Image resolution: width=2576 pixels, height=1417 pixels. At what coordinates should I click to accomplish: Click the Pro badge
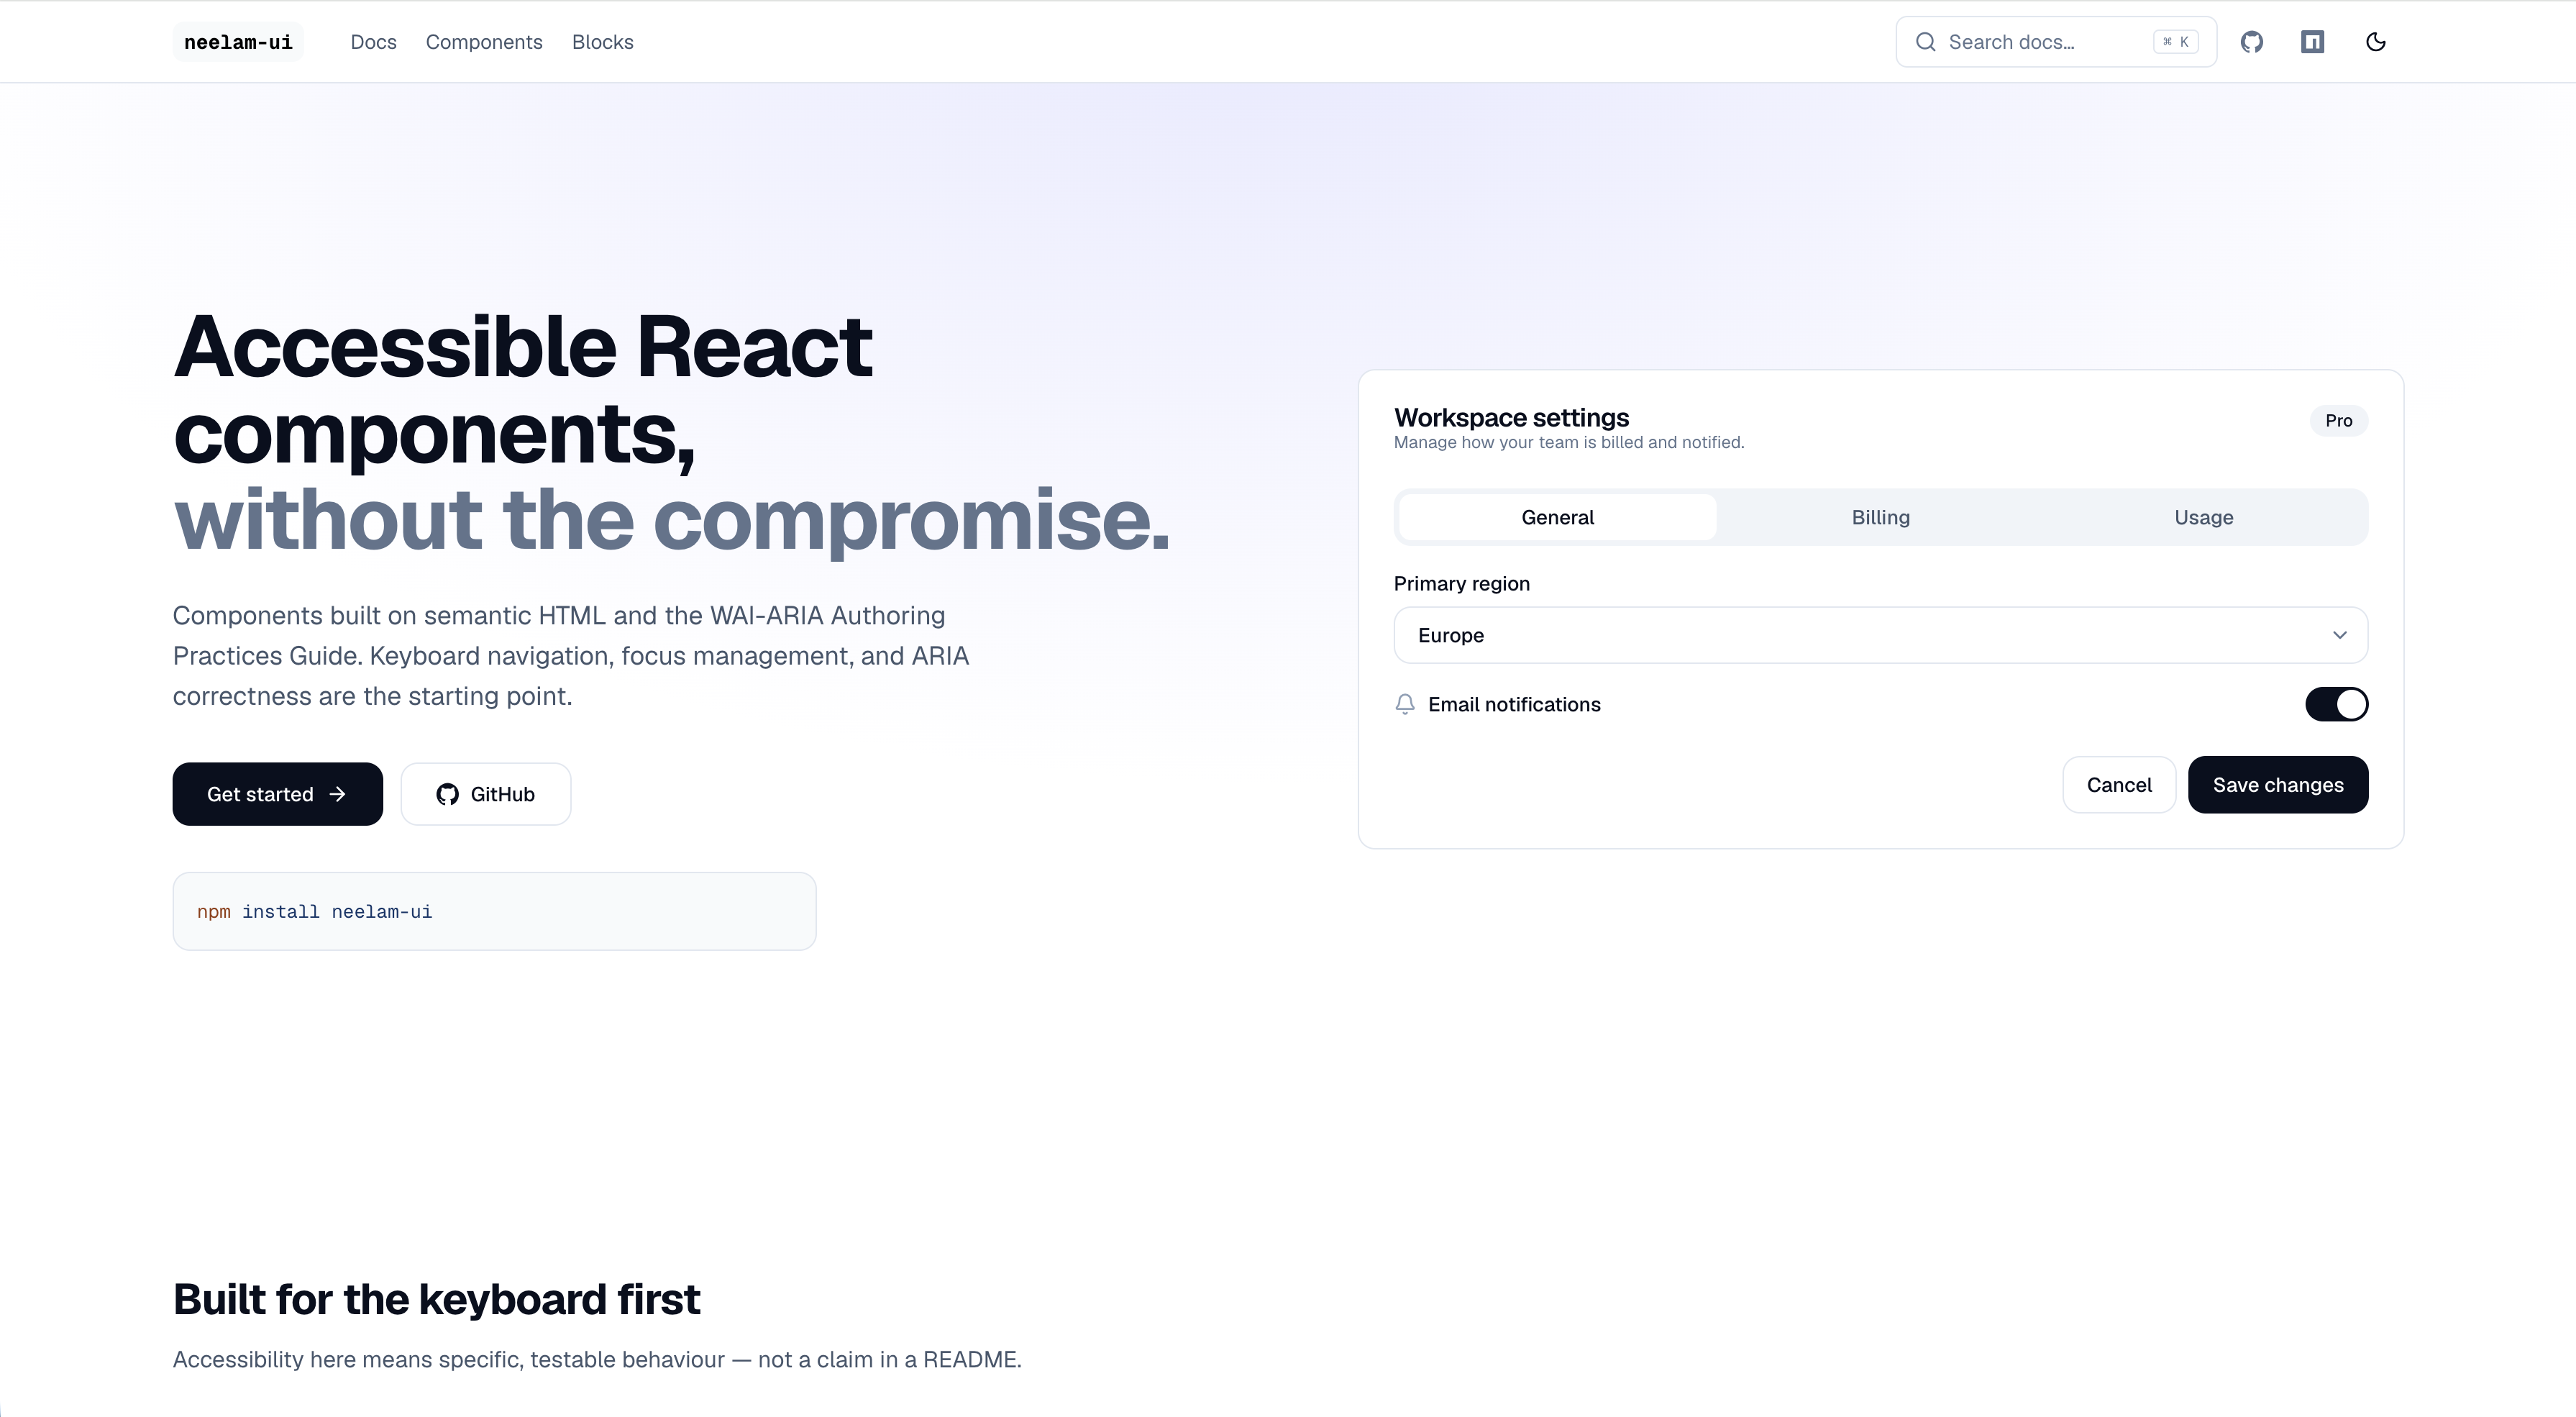[2338, 421]
